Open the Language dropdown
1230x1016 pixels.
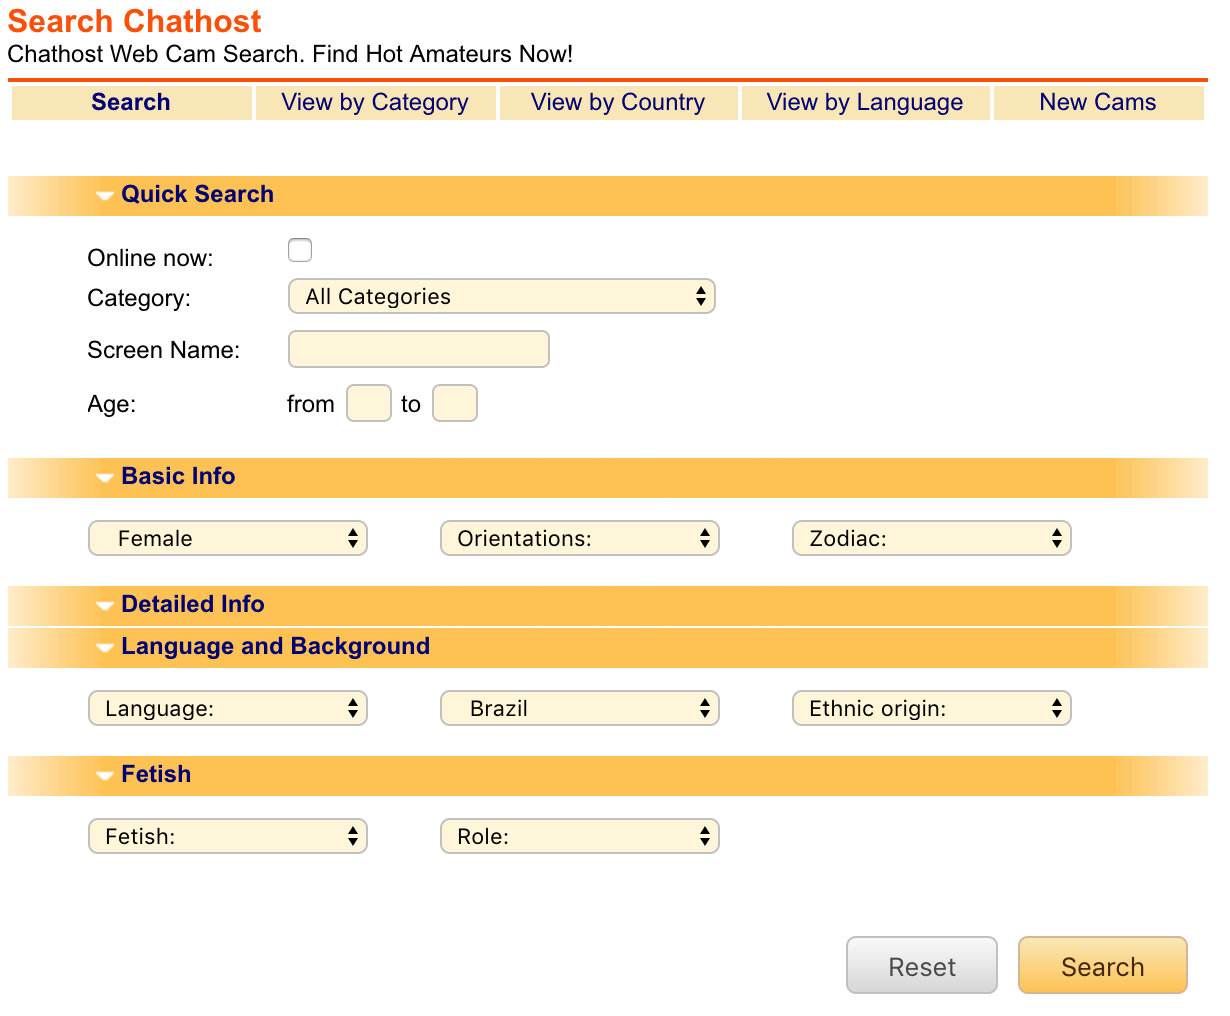coord(228,708)
